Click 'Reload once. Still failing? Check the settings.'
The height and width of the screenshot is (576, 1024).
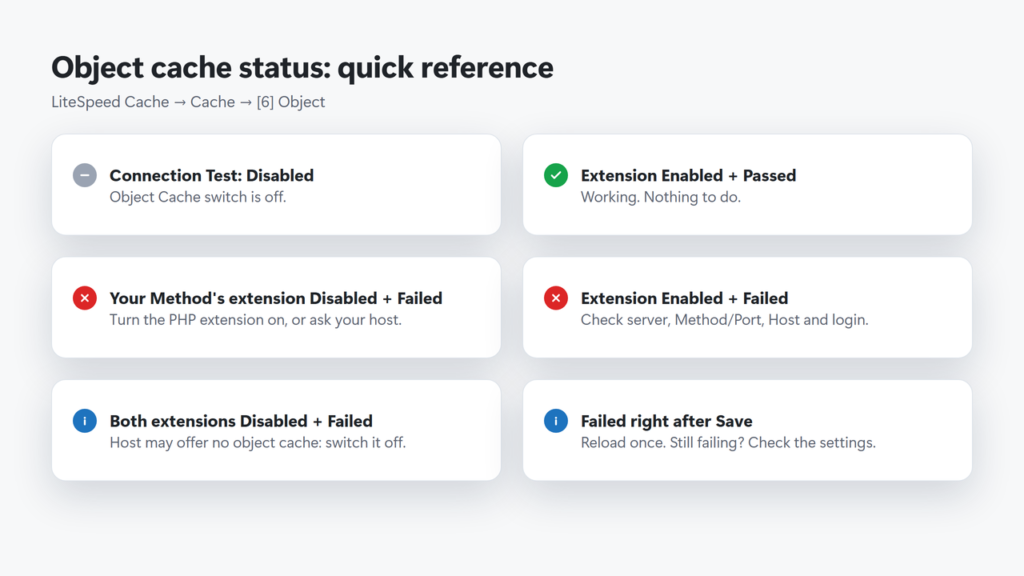pyautogui.click(x=728, y=443)
